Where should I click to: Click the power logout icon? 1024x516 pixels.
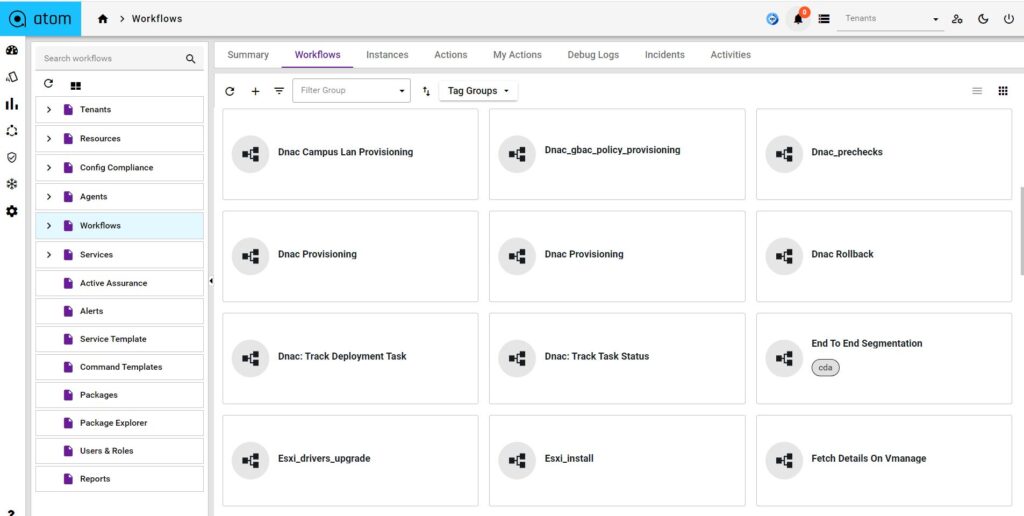[x=1008, y=19]
